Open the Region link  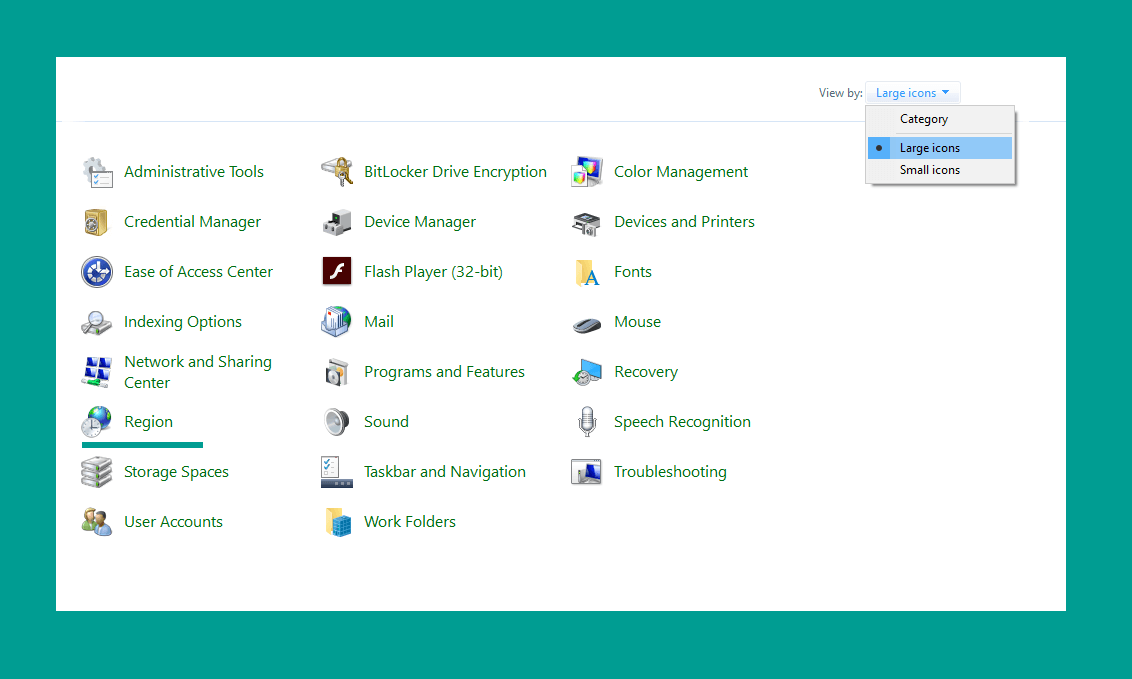(x=148, y=422)
